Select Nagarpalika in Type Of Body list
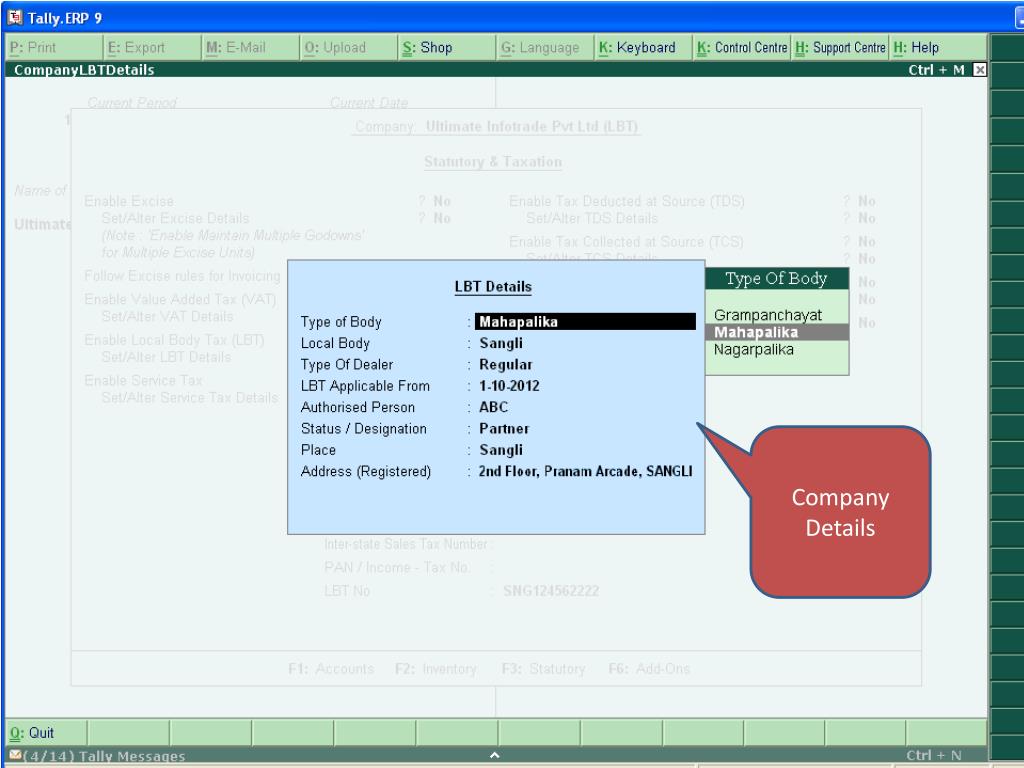The width and height of the screenshot is (1024, 768). coord(754,349)
